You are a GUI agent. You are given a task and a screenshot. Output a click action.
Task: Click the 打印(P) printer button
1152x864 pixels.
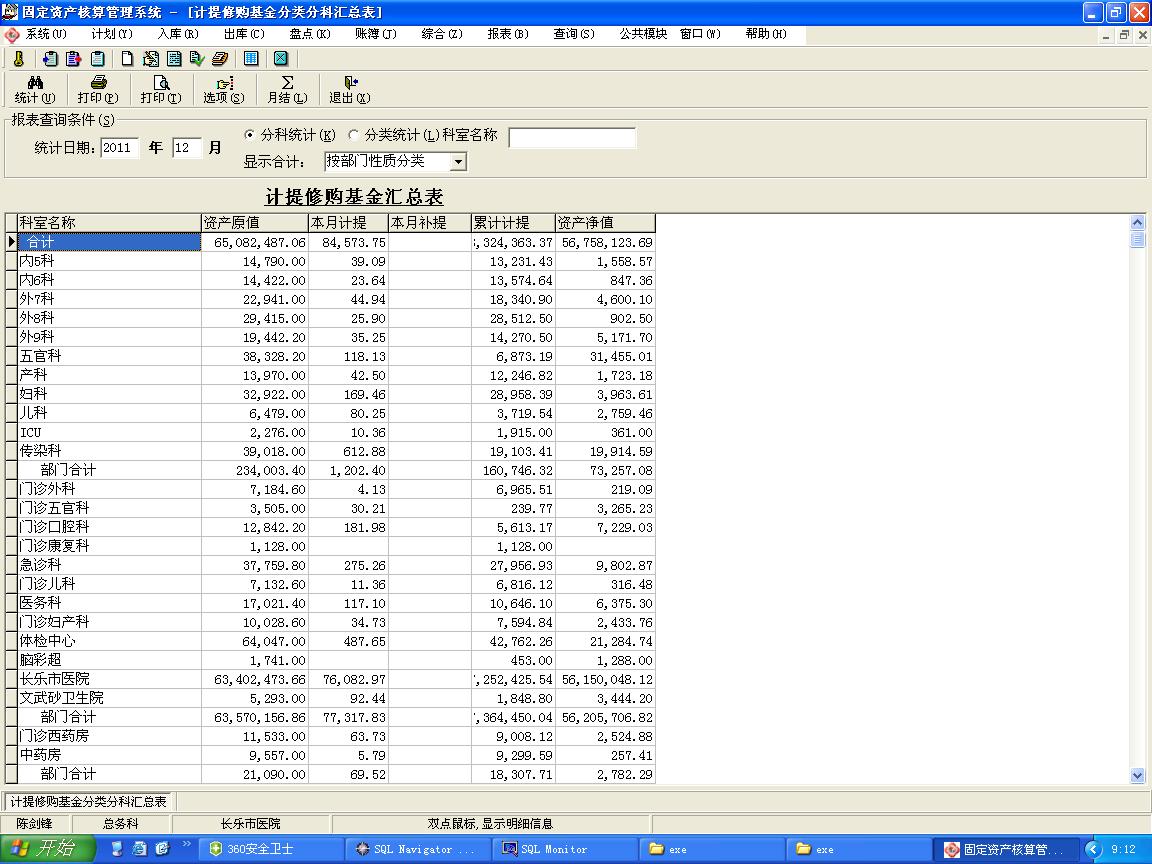(98, 90)
